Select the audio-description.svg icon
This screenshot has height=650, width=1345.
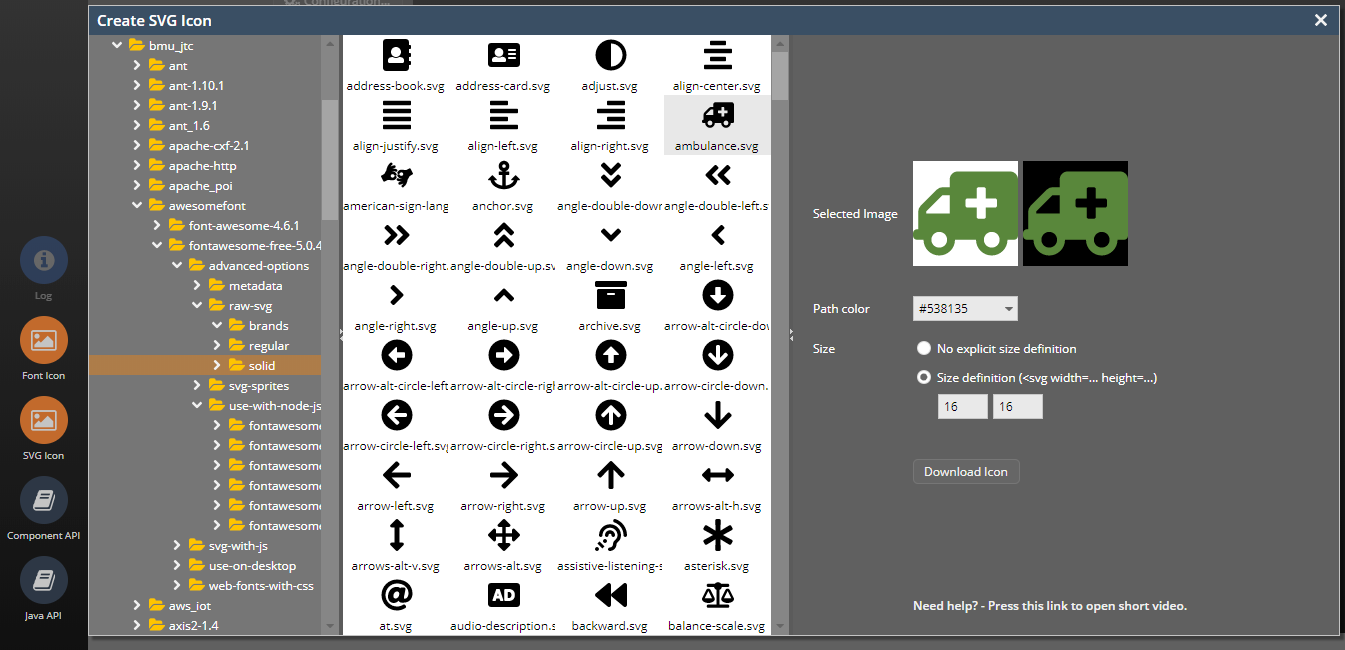pos(503,596)
